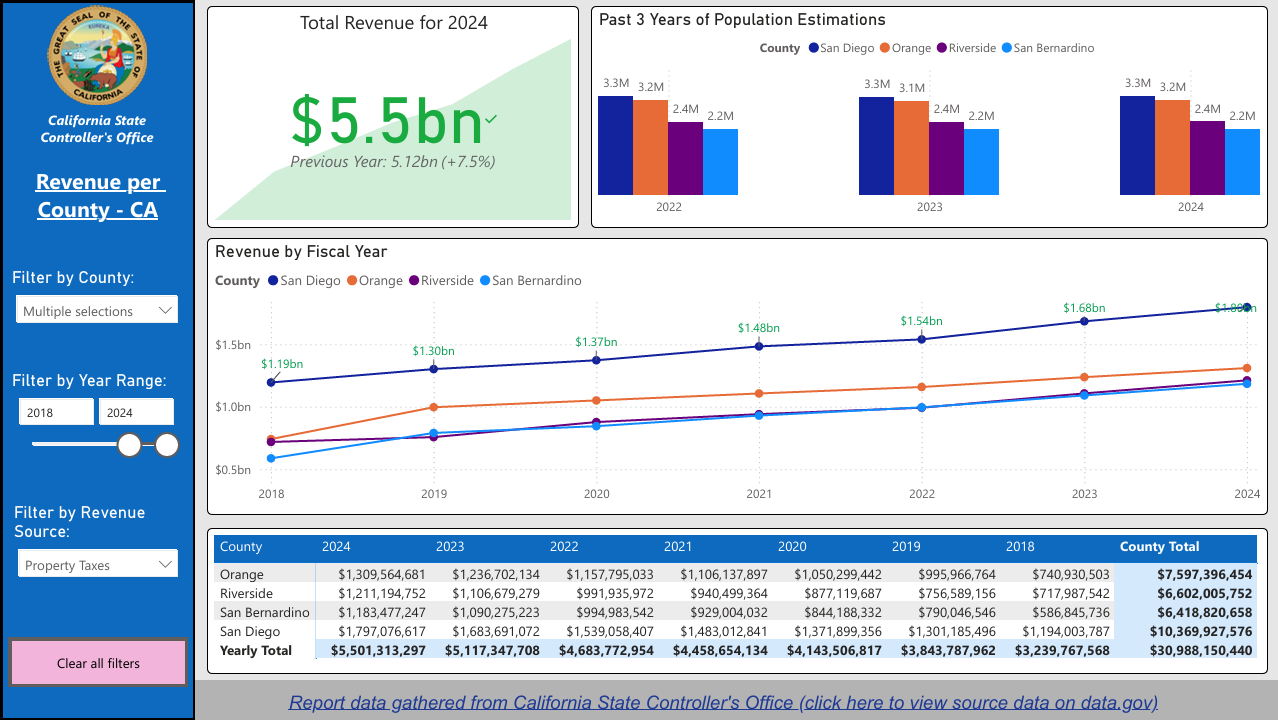Open the Filter by Revenue Source dropdown
The image size is (1278, 720).
[x=97, y=564]
